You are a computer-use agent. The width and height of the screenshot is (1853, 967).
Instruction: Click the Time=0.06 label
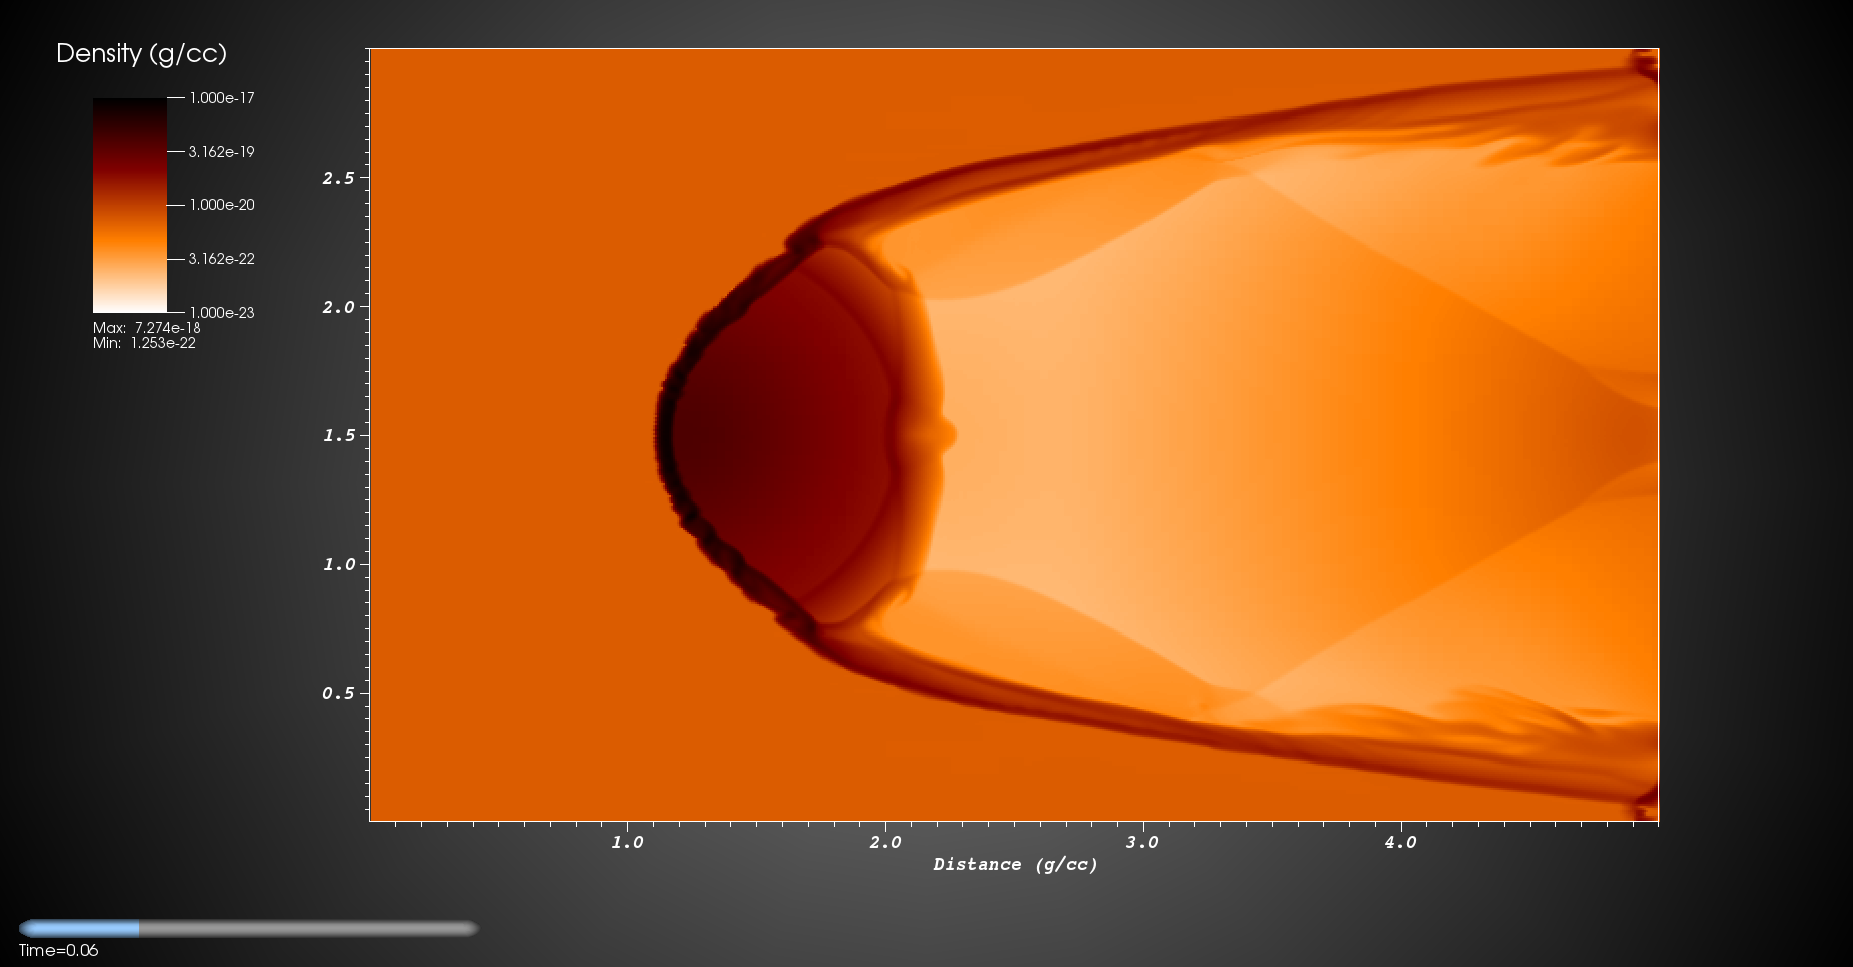click(58, 950)
